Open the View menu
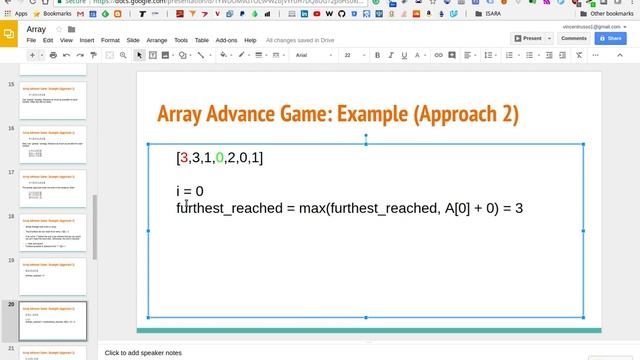The width and height of the screenshot is (640, 360). (x=66, y=40)
